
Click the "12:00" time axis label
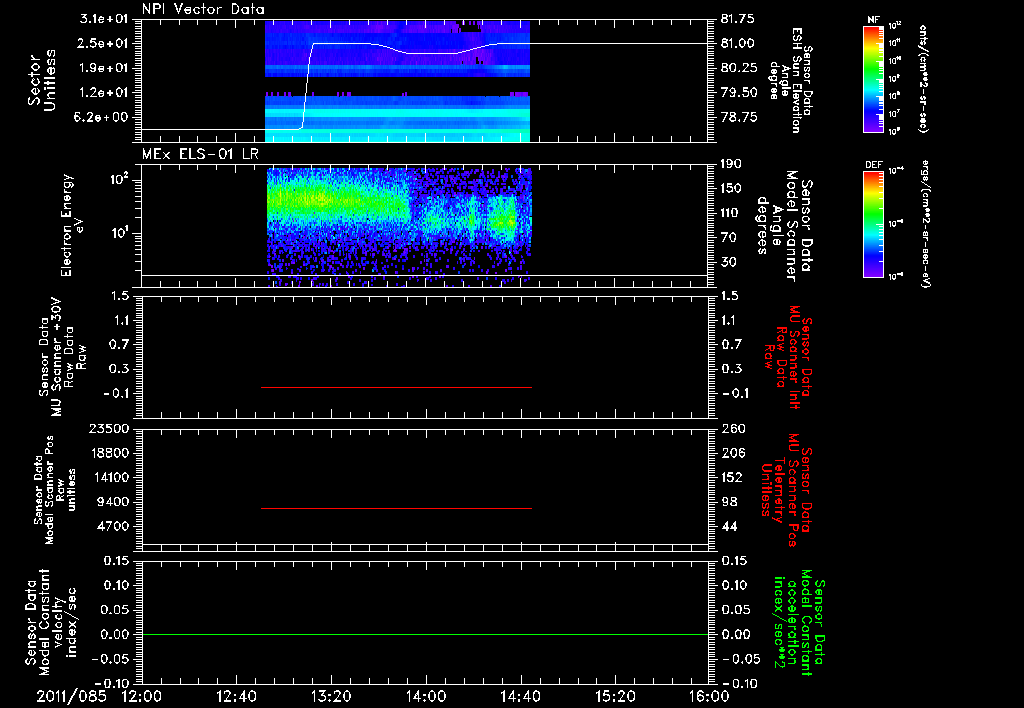pyautogui.click(x=142, y=696)
